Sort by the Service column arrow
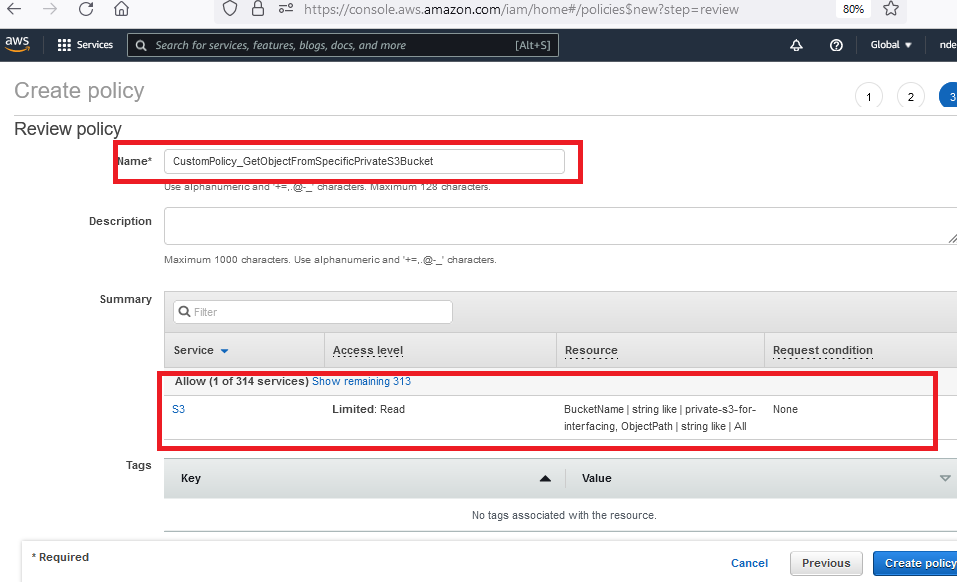957x585 pixels. coord(224,351)
